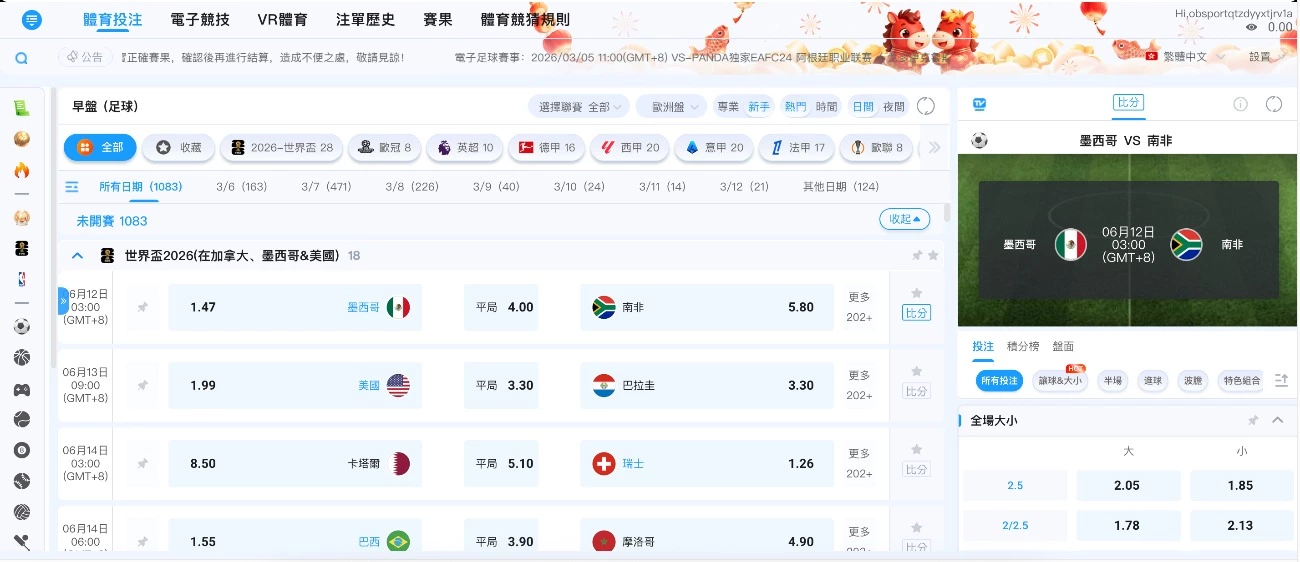
Task: Pin the World Cup 2026 league header
Action: [917, 256]
